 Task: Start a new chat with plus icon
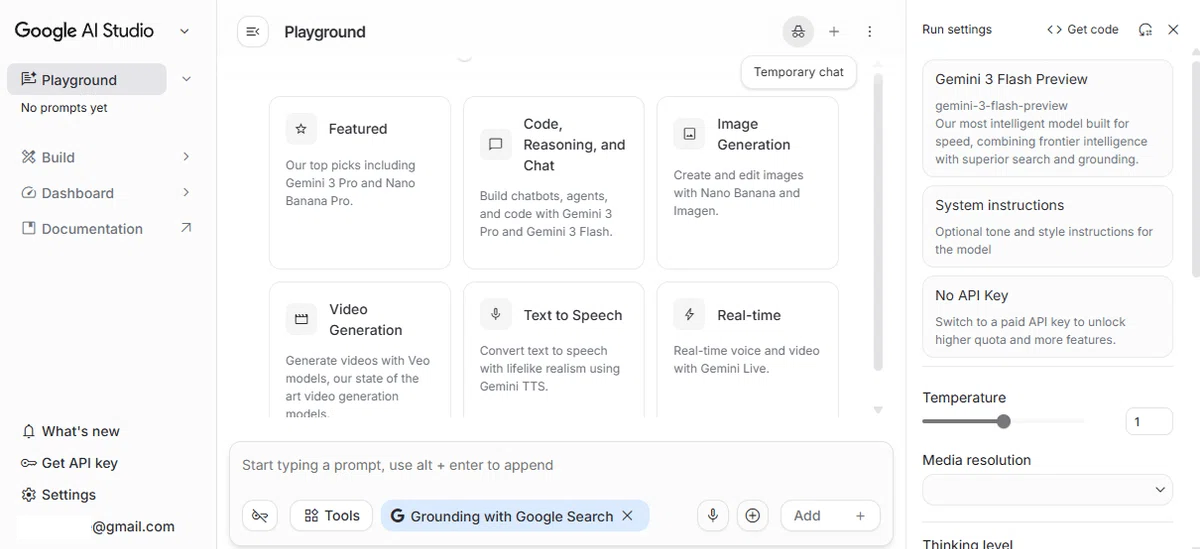click(834, 32)
